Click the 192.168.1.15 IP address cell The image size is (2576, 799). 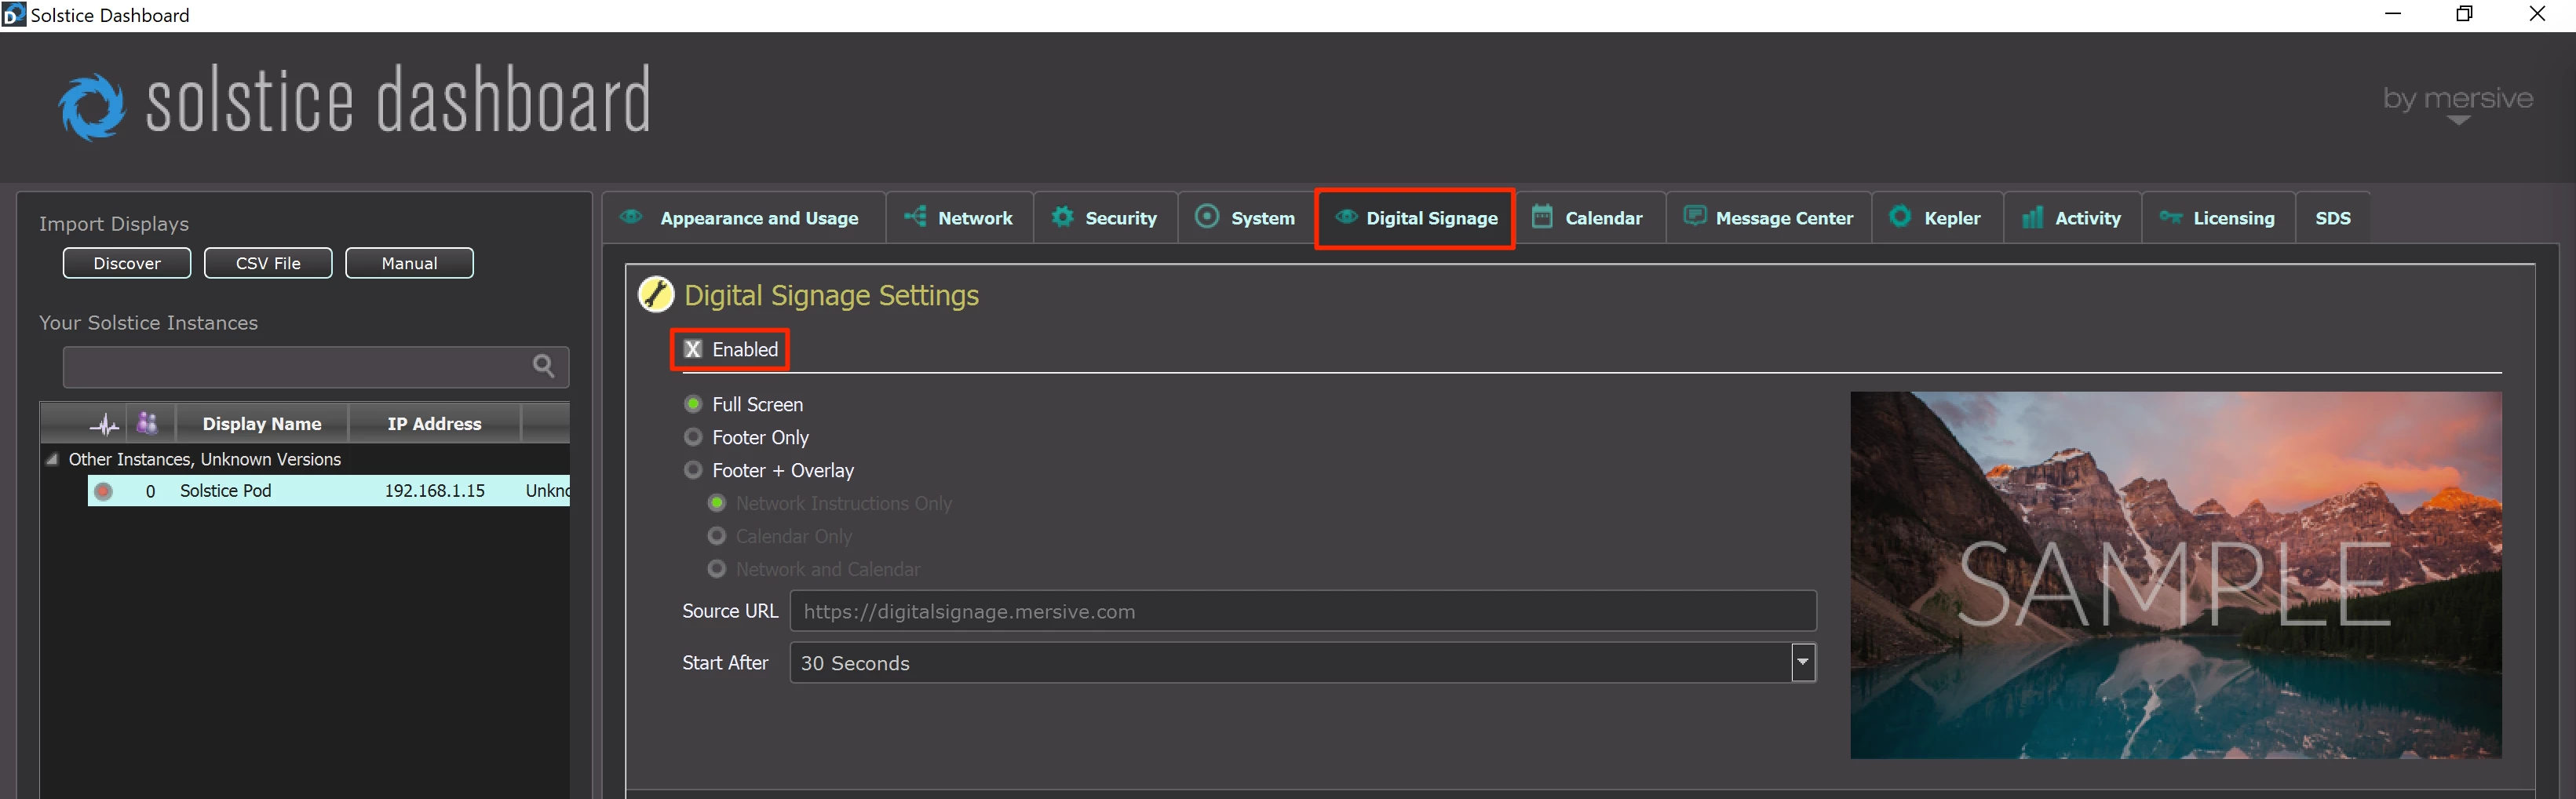click(x=434, y=491)
